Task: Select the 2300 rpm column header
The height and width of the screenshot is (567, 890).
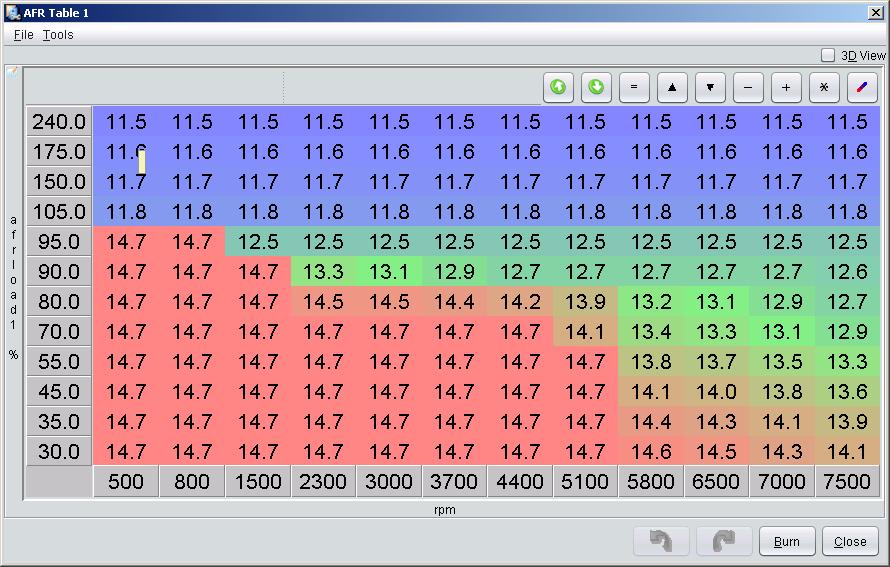Action: [x=324, y=481]
